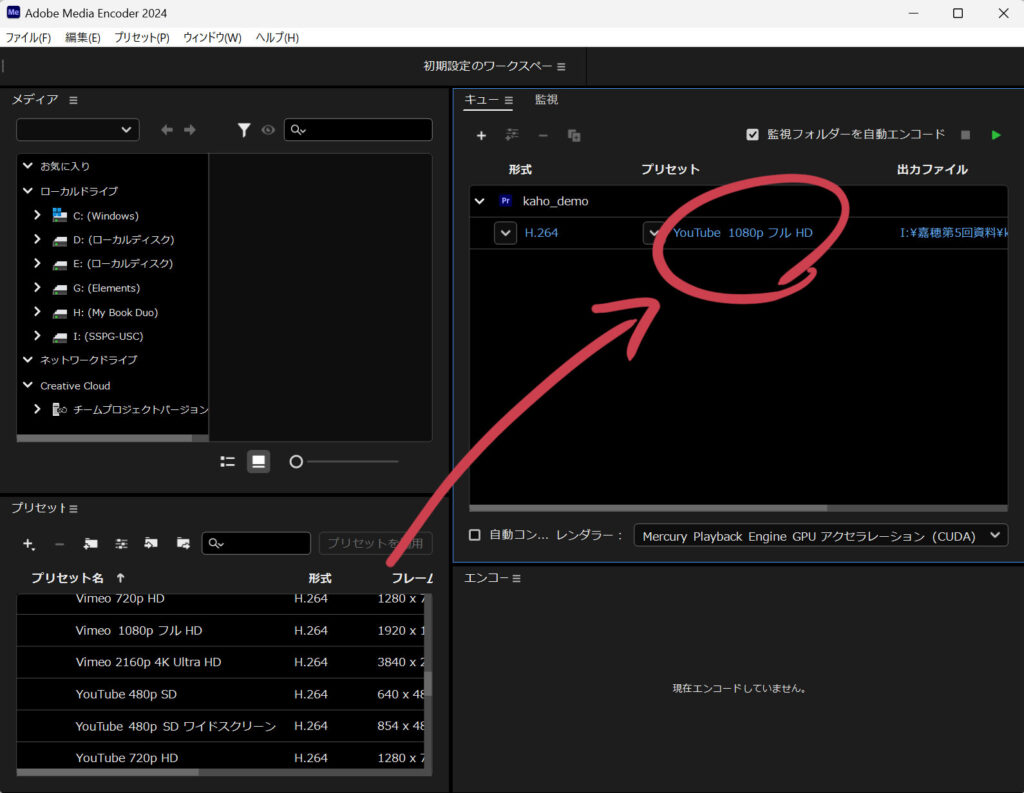Viewport: 1024px width, 793px height.
Task: Expand the C: (Windows) drive node
Action: click(x=37, y=215)
